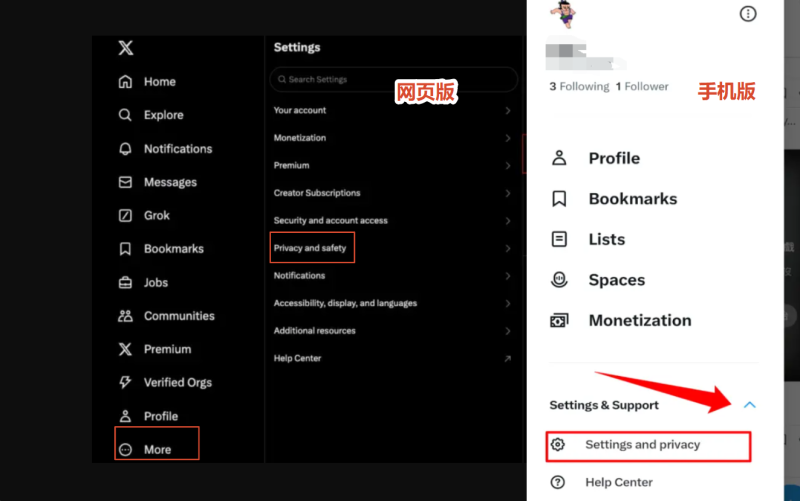
Task: Click Monetization label in mobile menu
Action: tap(640, 320)
